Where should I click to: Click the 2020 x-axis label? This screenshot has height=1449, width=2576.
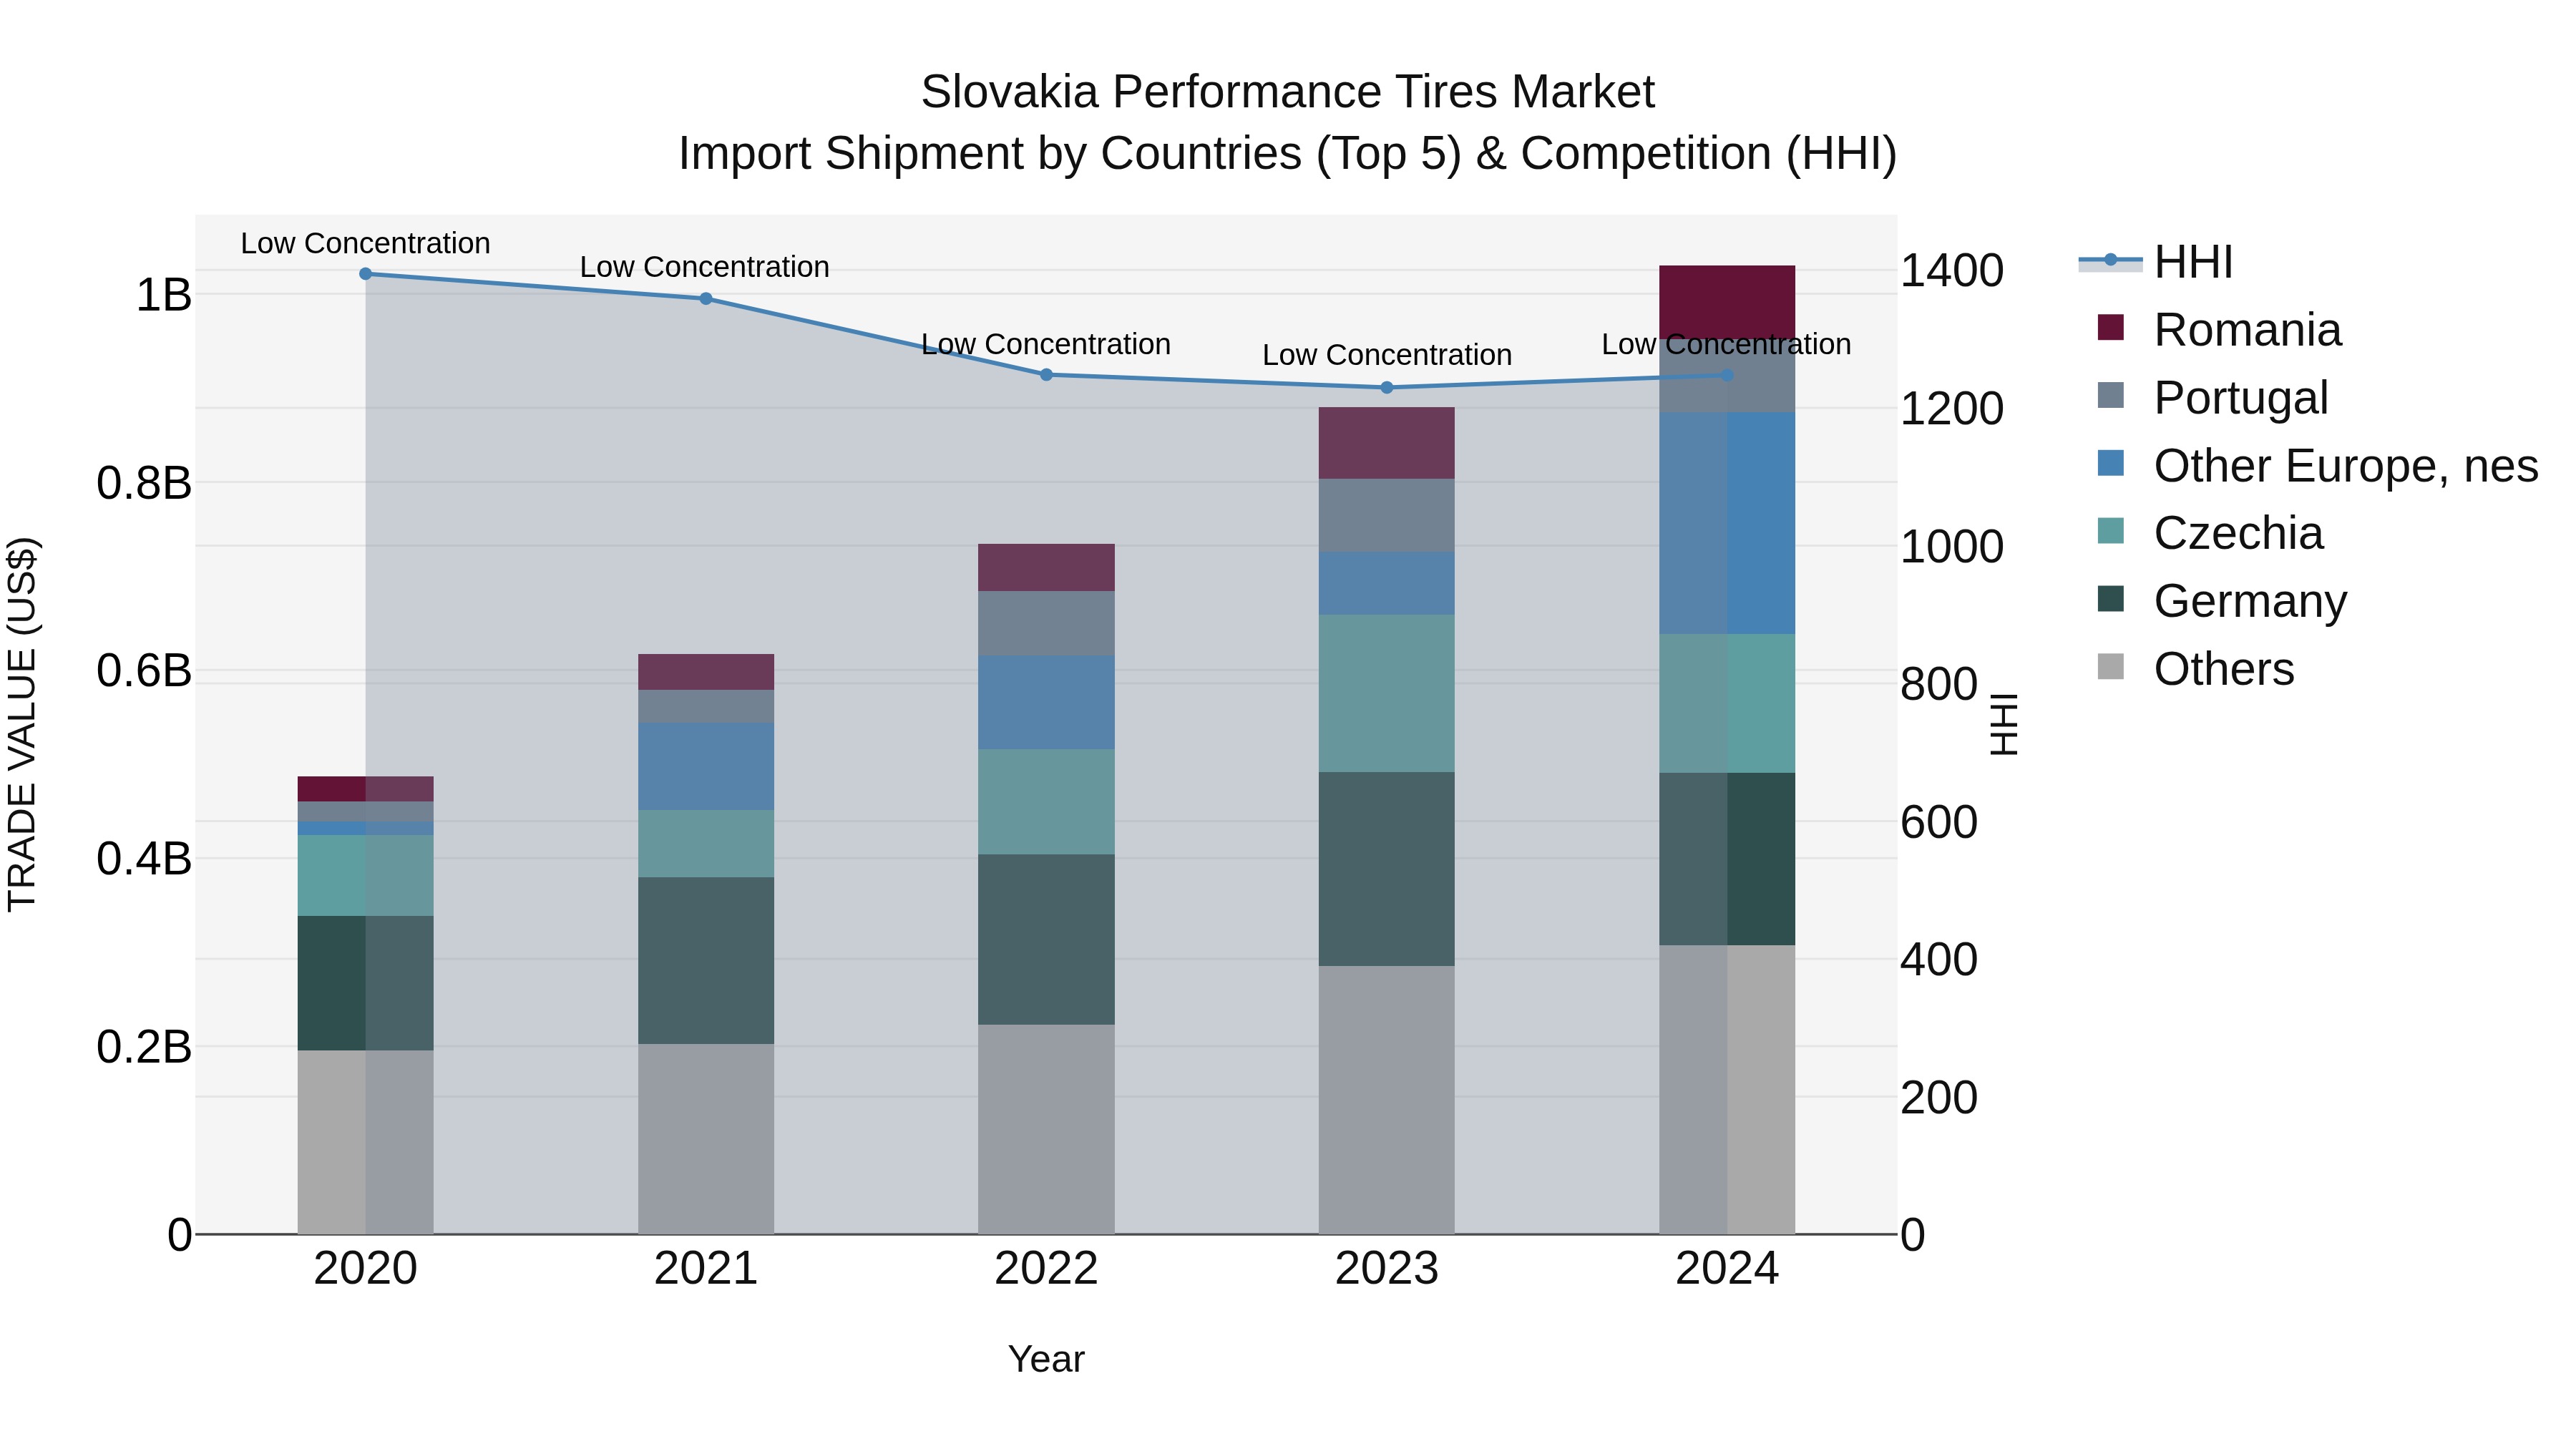click(x=365, y=1269)
